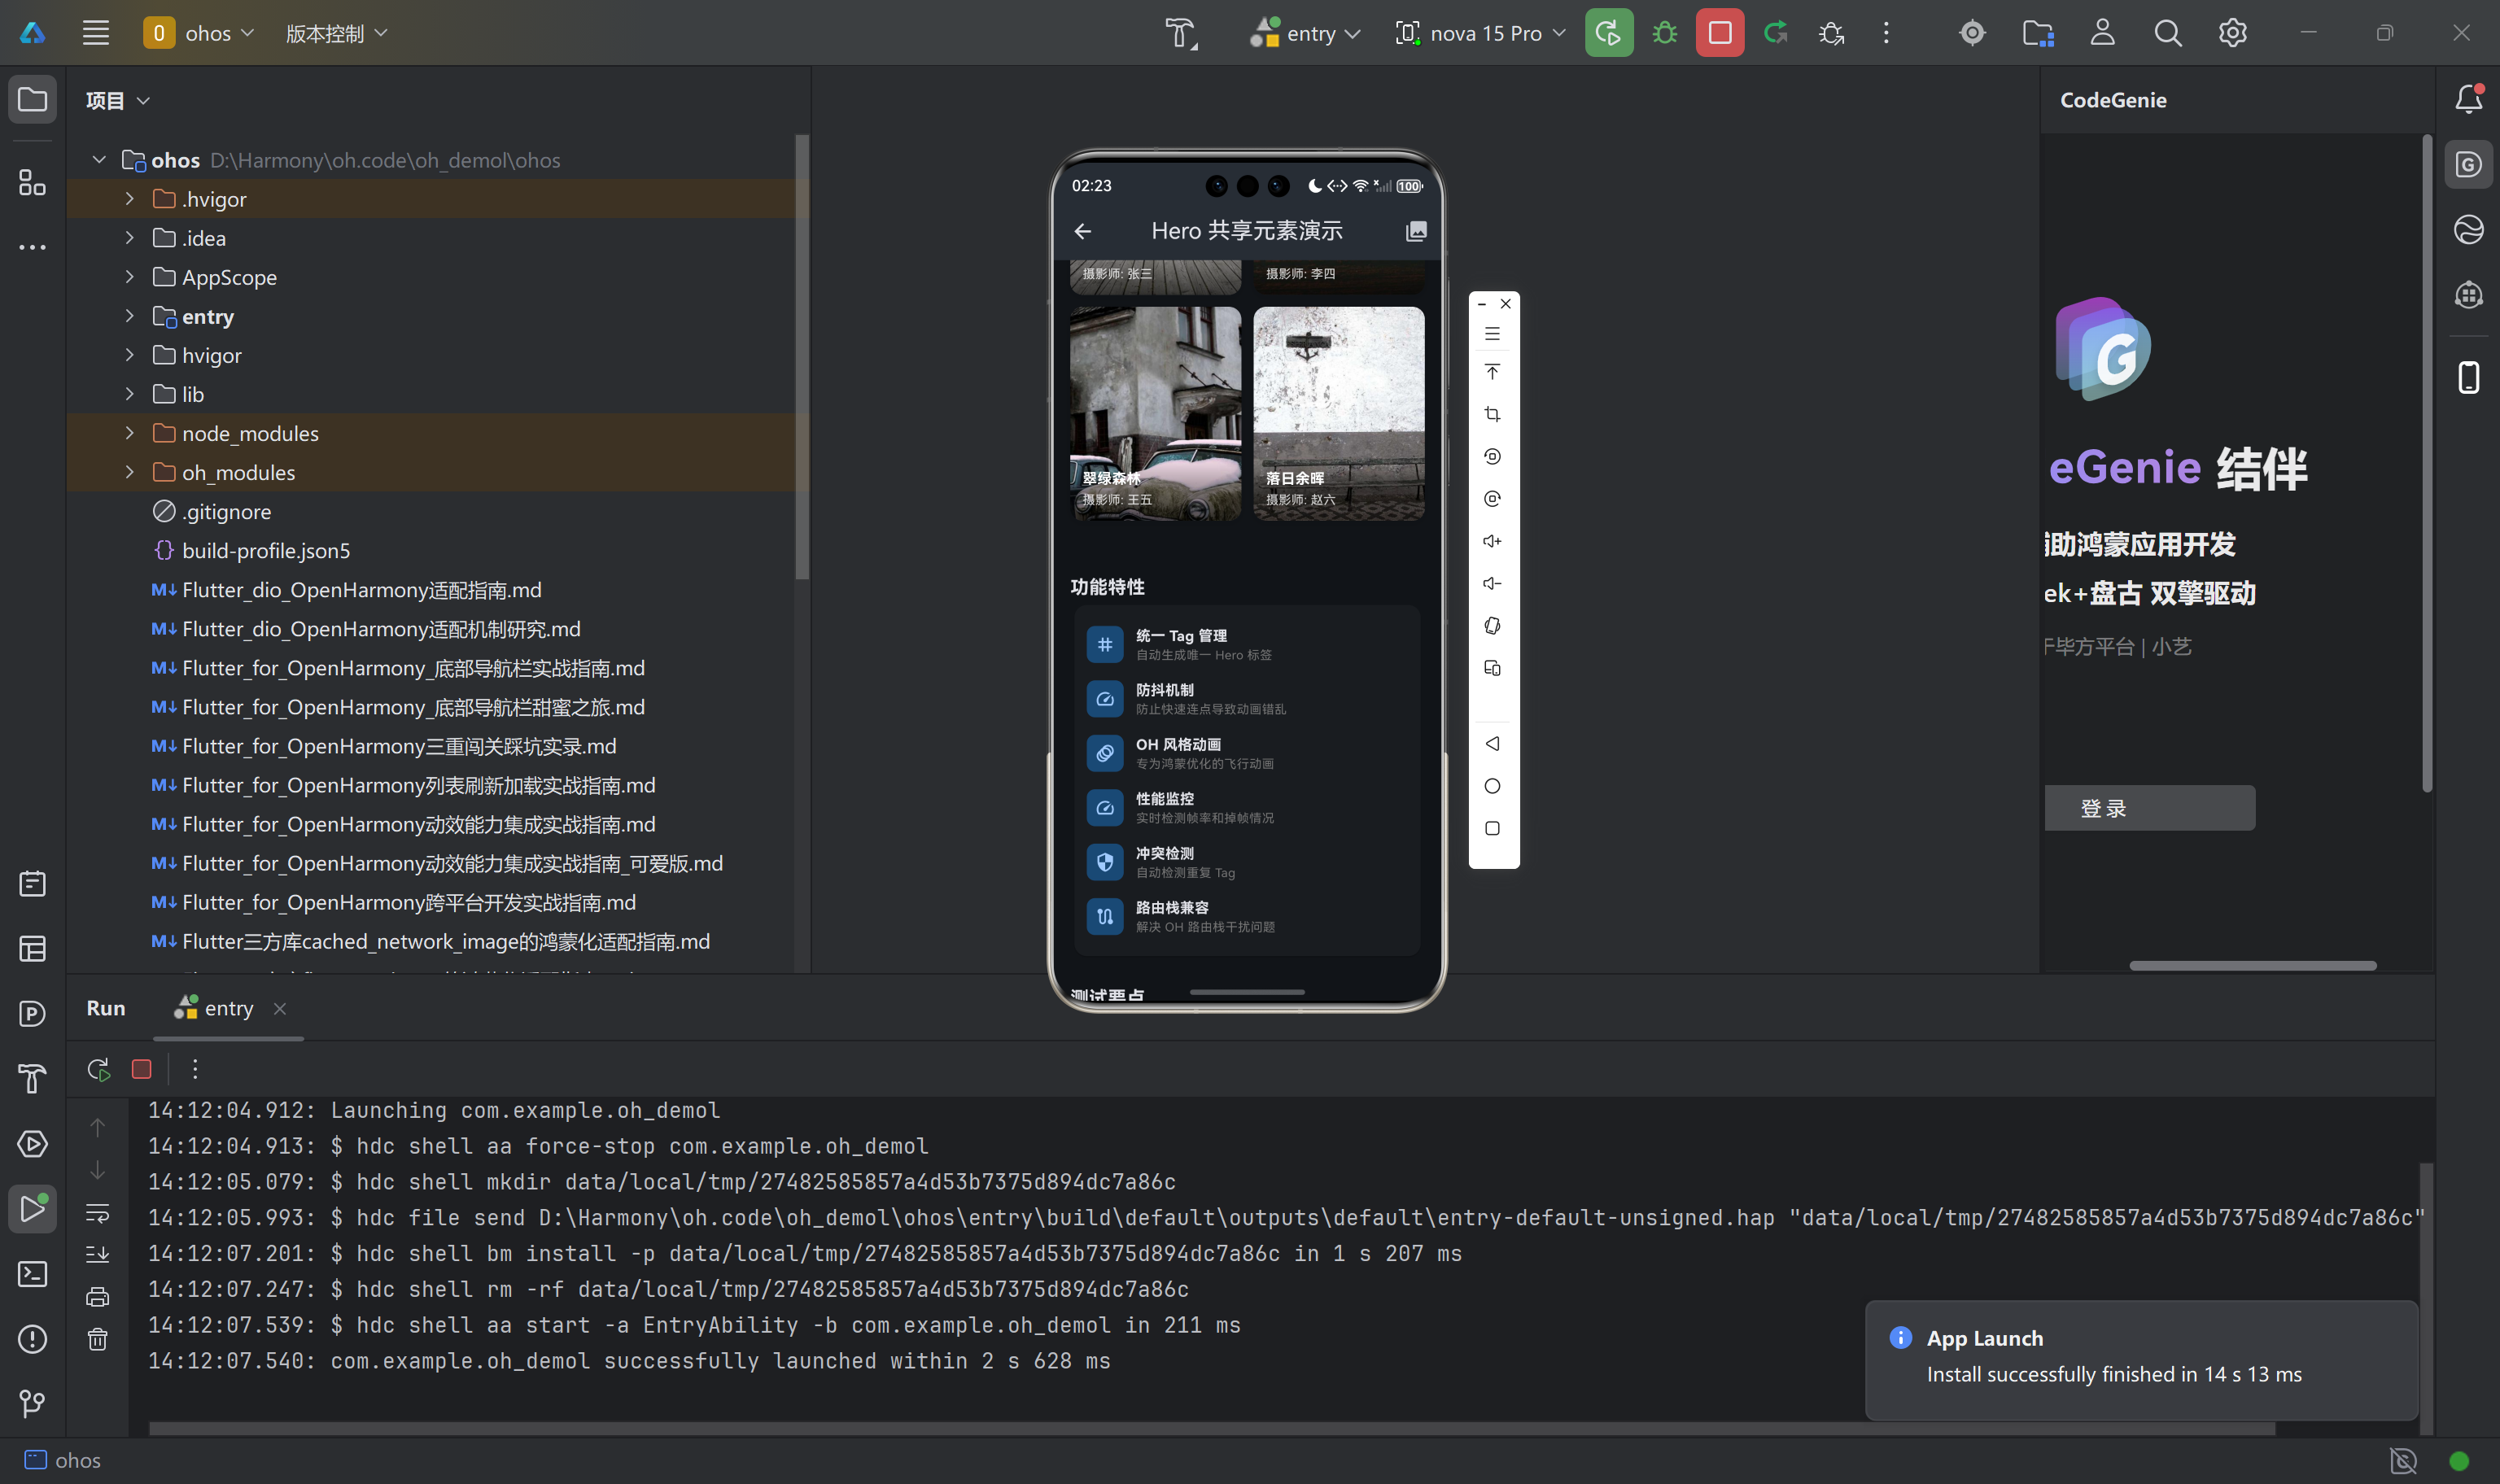Select the .gitignore file
Screen dimensions: 2500x1484
(x=226, y=512)
